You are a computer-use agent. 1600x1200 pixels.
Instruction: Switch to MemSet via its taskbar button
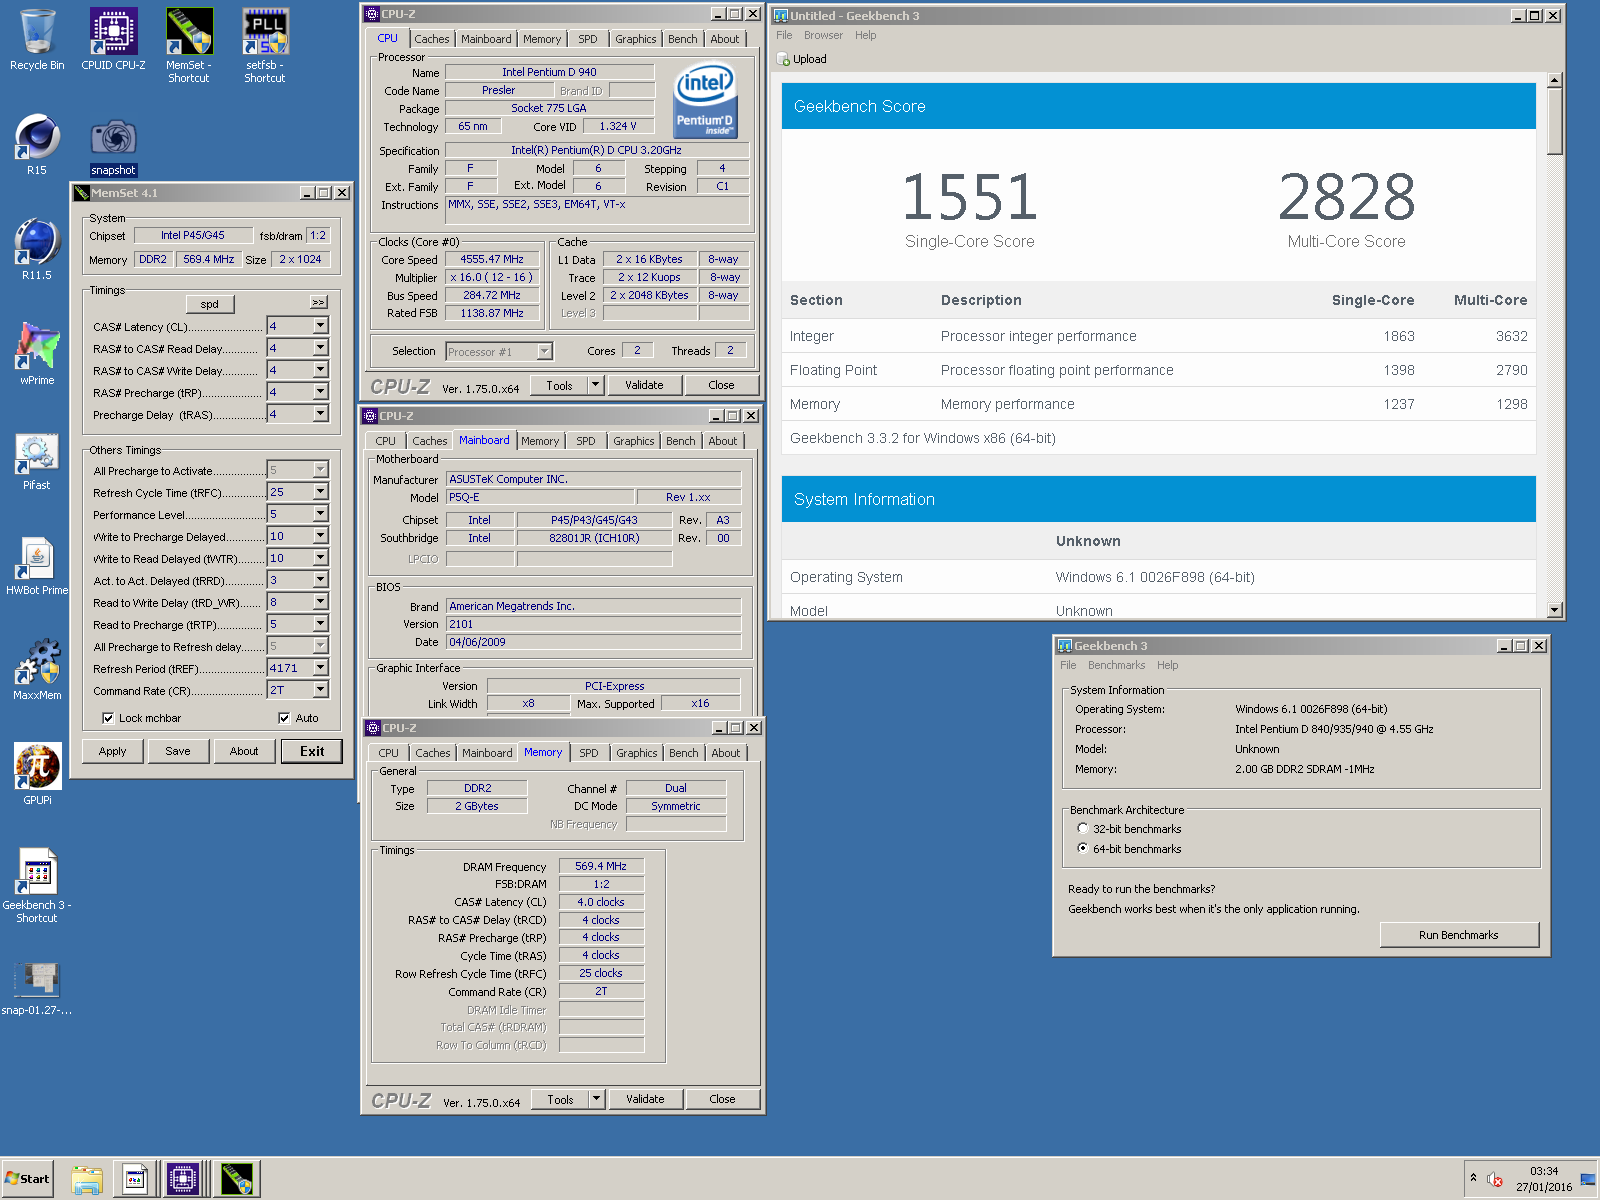pos(237,1179)
